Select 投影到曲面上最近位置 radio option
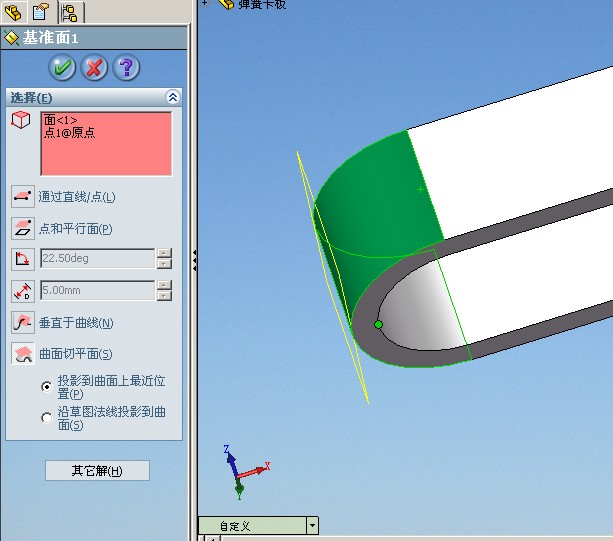613x541 pixels. click(47, 387)
